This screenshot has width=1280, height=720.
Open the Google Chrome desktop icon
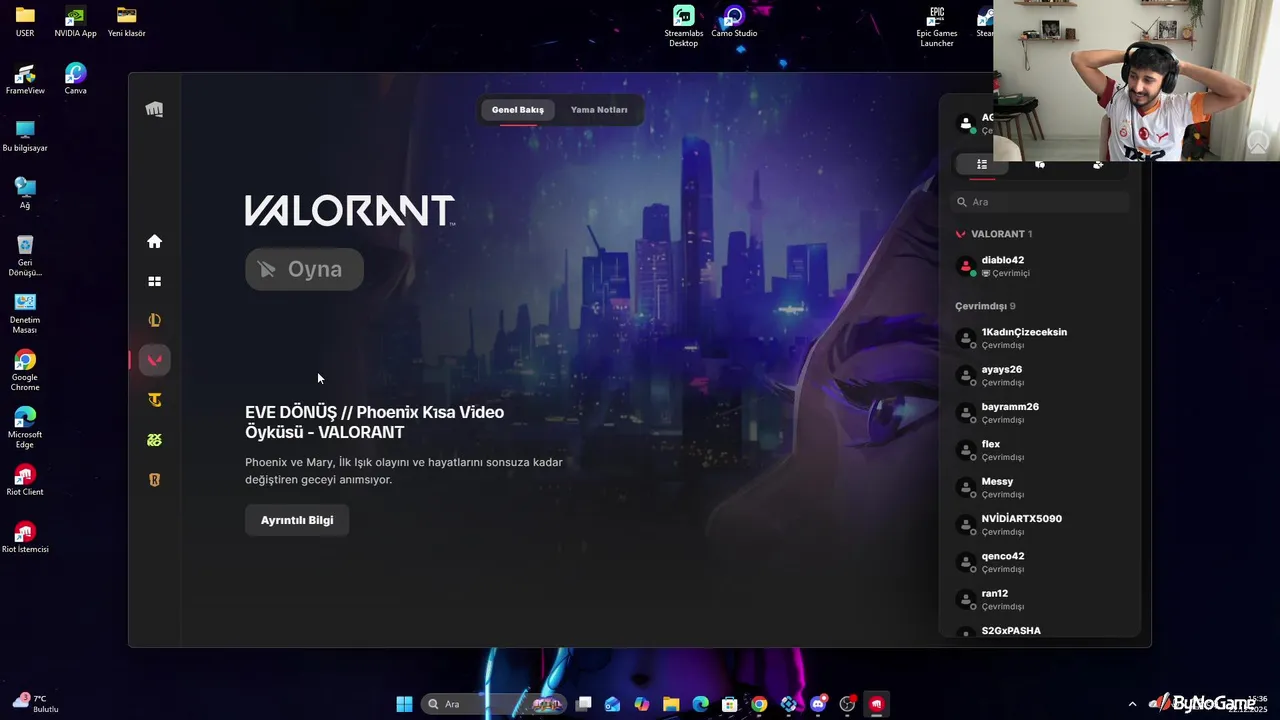click(25, 371)
